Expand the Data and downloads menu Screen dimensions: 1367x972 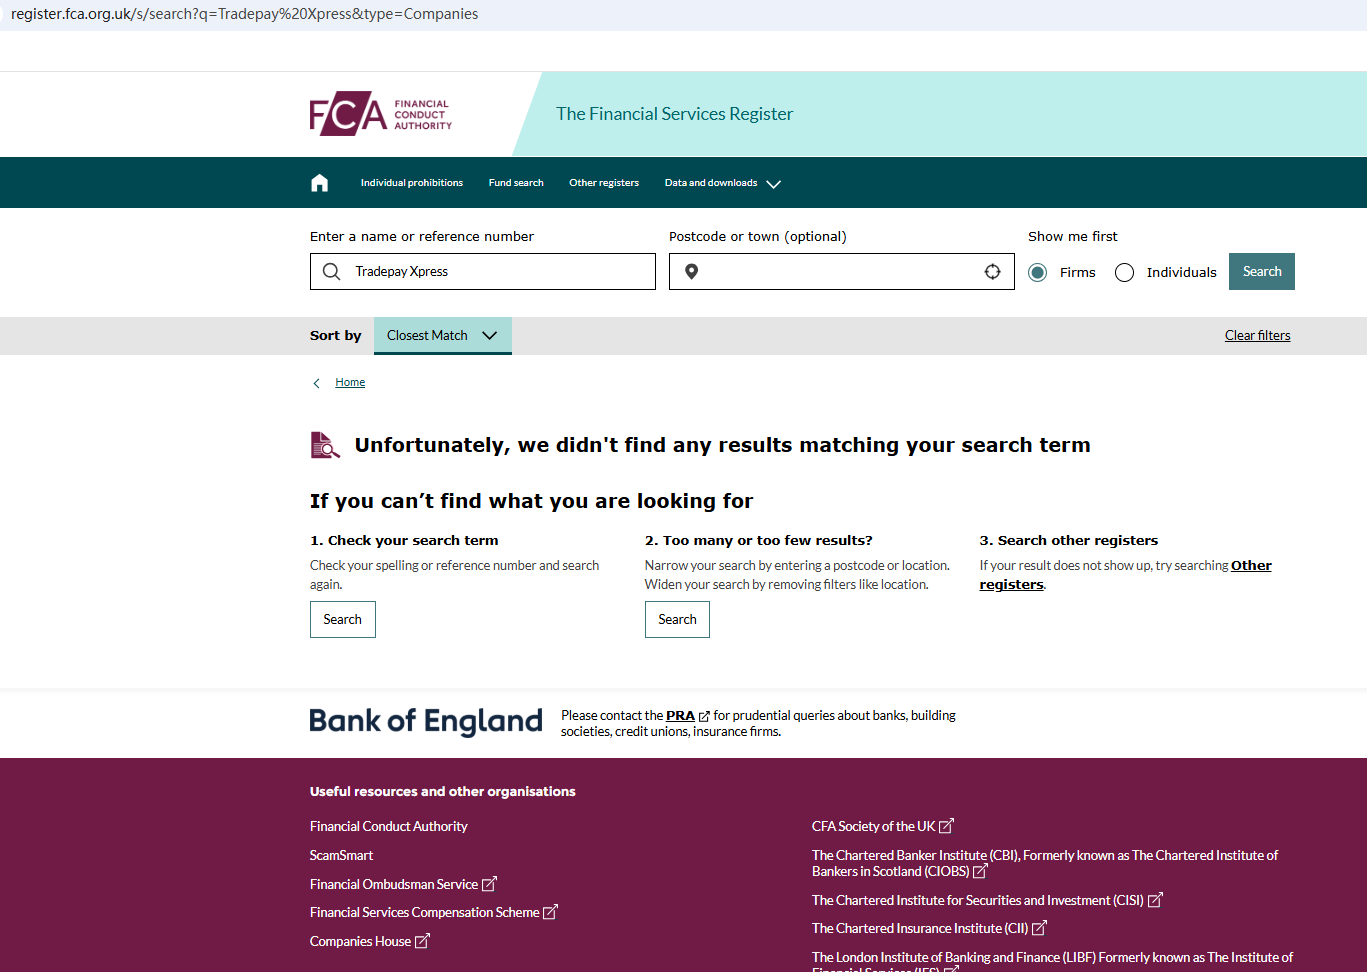coord(722,183)
